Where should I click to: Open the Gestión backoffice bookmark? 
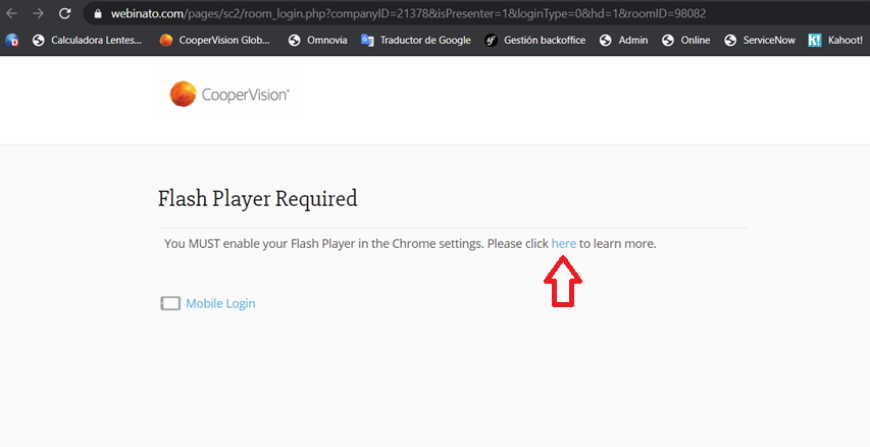[535, 40]
